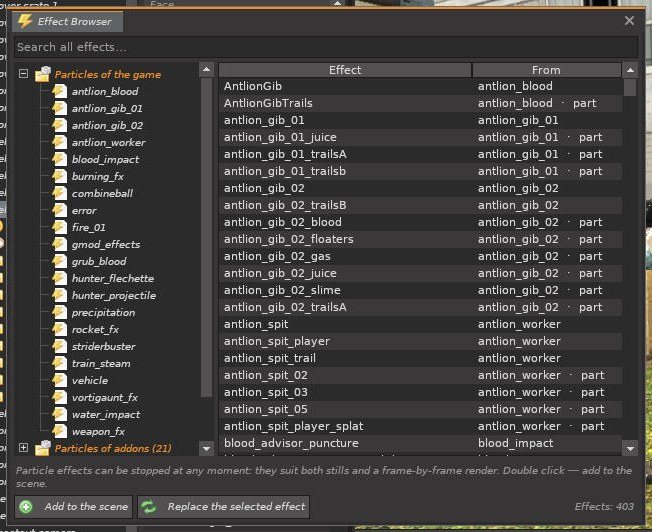
Task: Click the gmod_effects file icon
Action: click(59, 244)
